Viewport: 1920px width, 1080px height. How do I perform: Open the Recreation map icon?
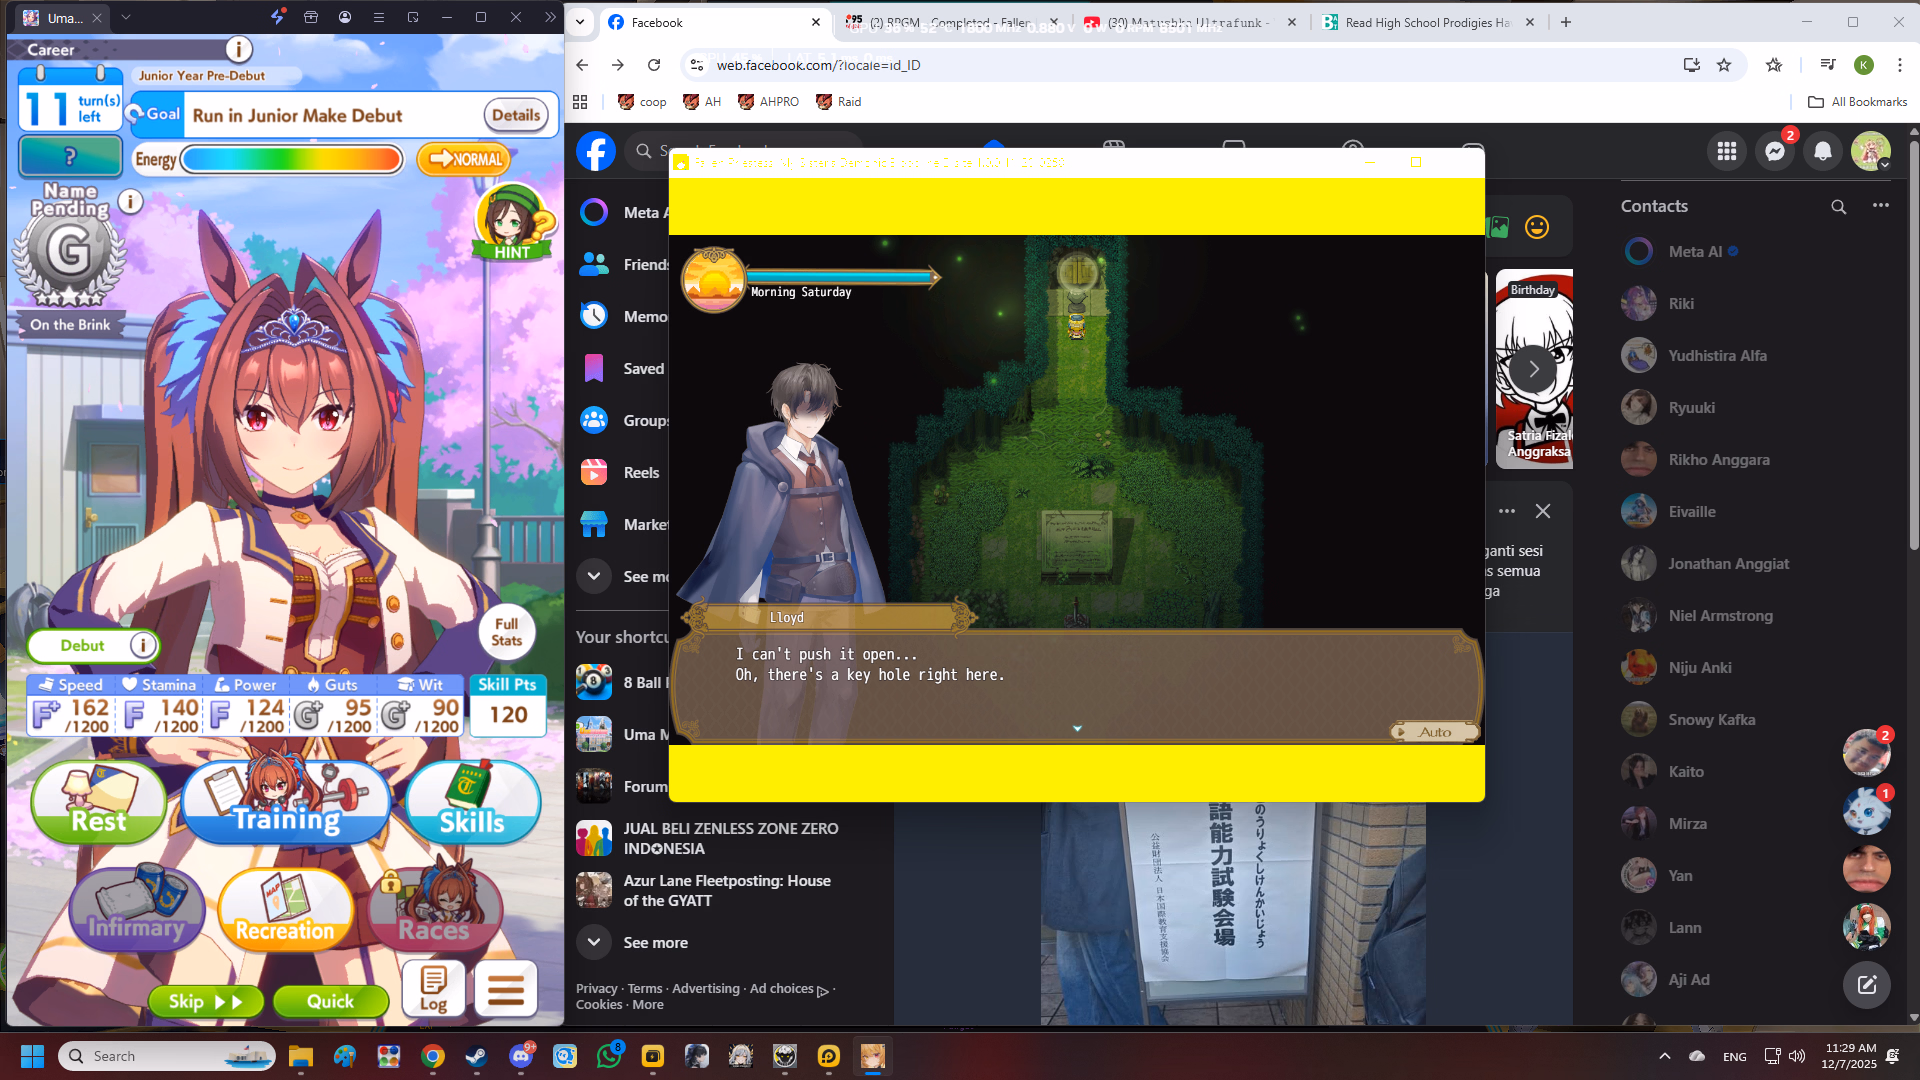tap(285, 908)
